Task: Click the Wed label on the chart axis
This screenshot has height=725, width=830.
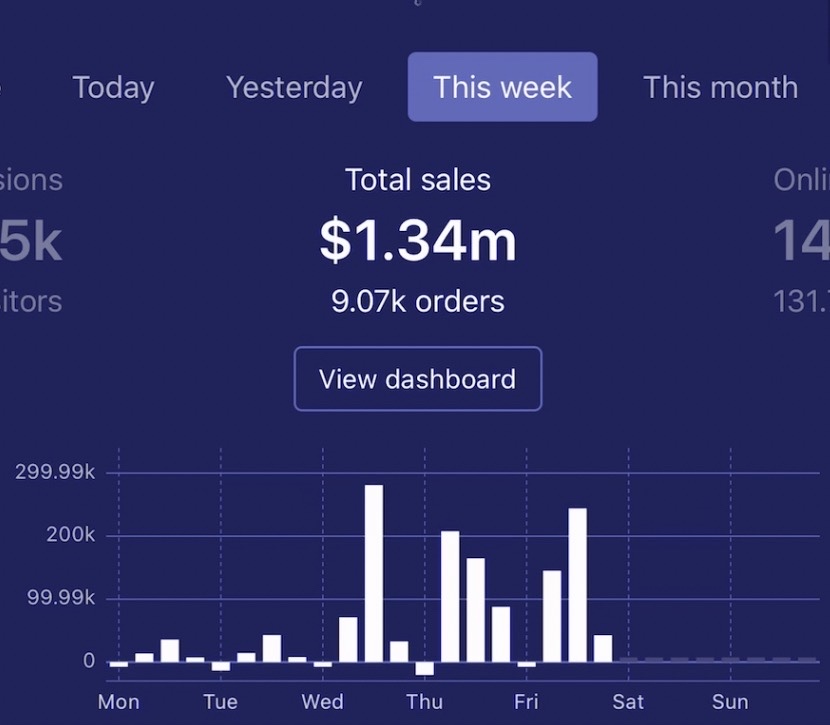Action: 322,702
